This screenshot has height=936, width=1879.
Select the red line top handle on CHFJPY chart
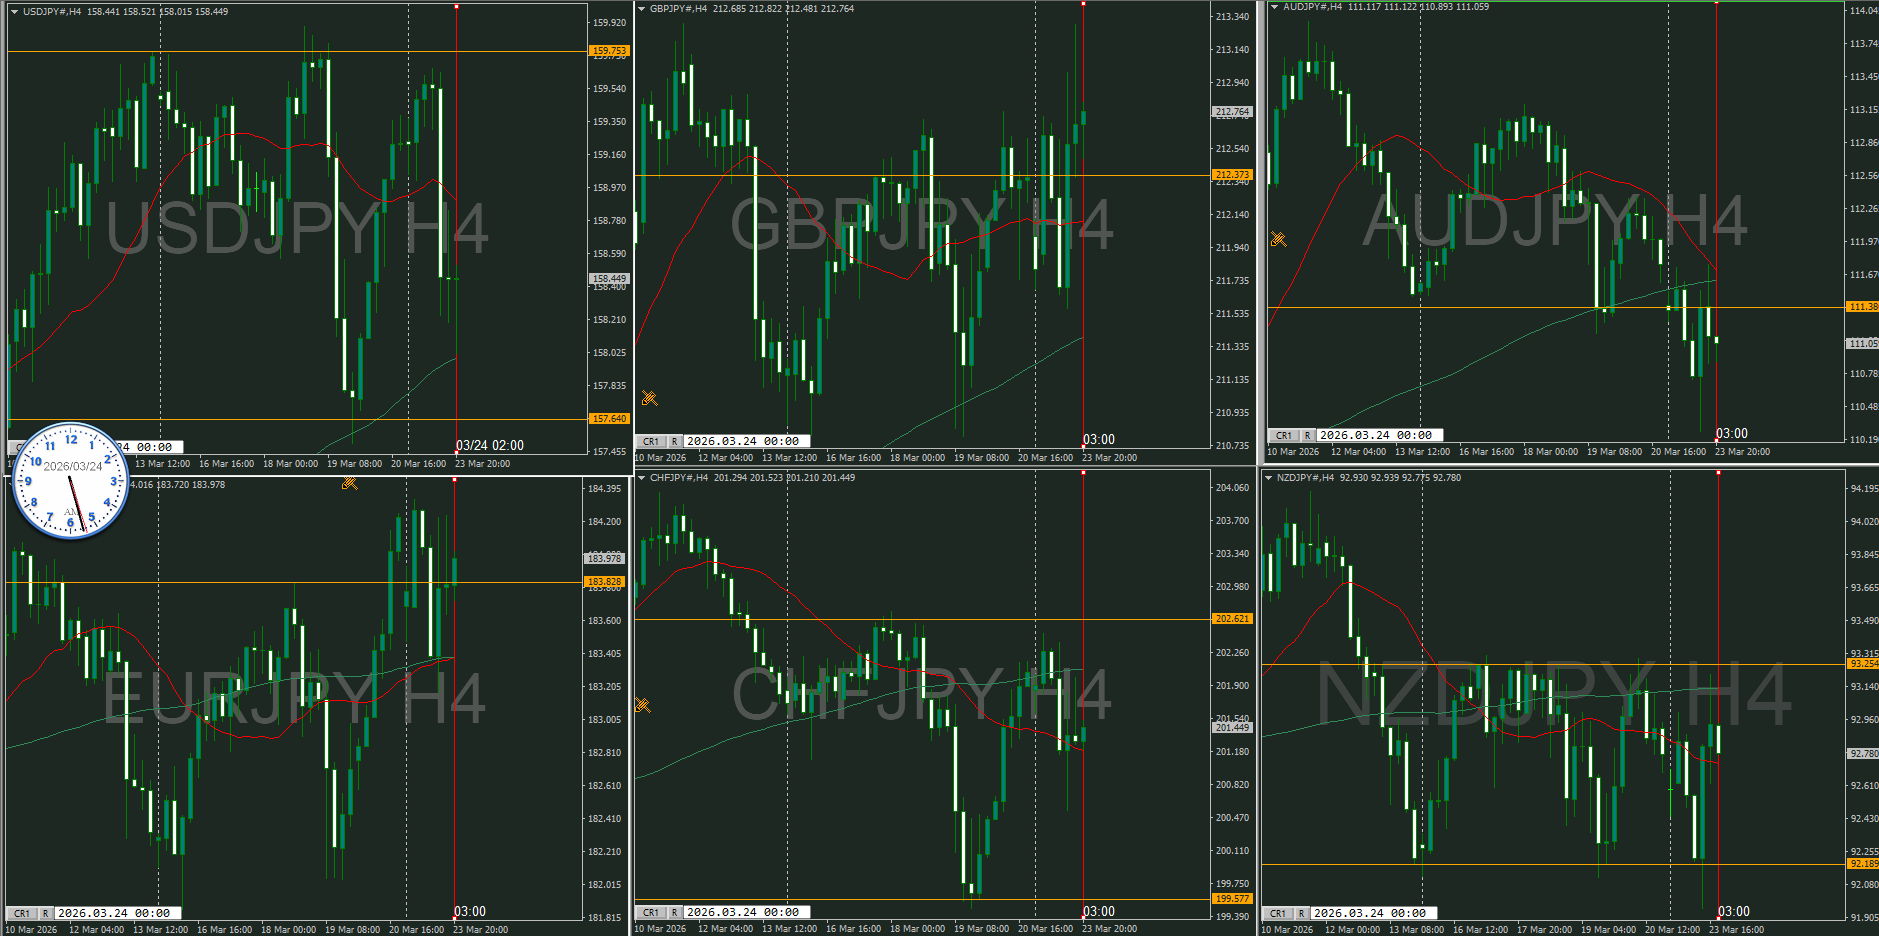coord(1083,473)
